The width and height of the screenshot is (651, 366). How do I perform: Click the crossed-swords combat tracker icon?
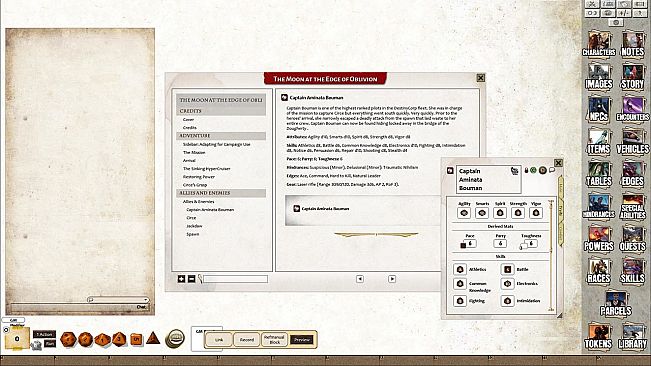pyautogui.click(x=592, y=4)
